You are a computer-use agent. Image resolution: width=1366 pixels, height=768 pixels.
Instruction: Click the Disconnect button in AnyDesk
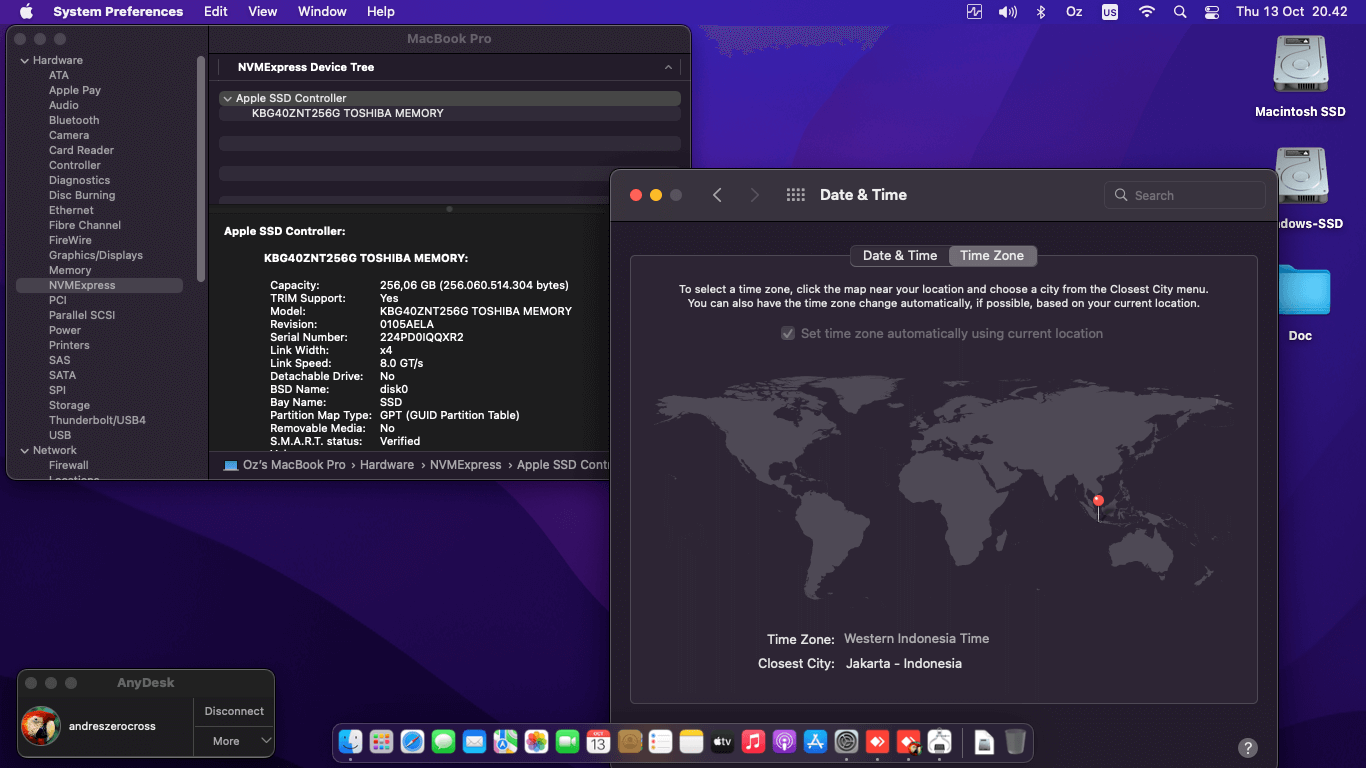pos(234,711)
